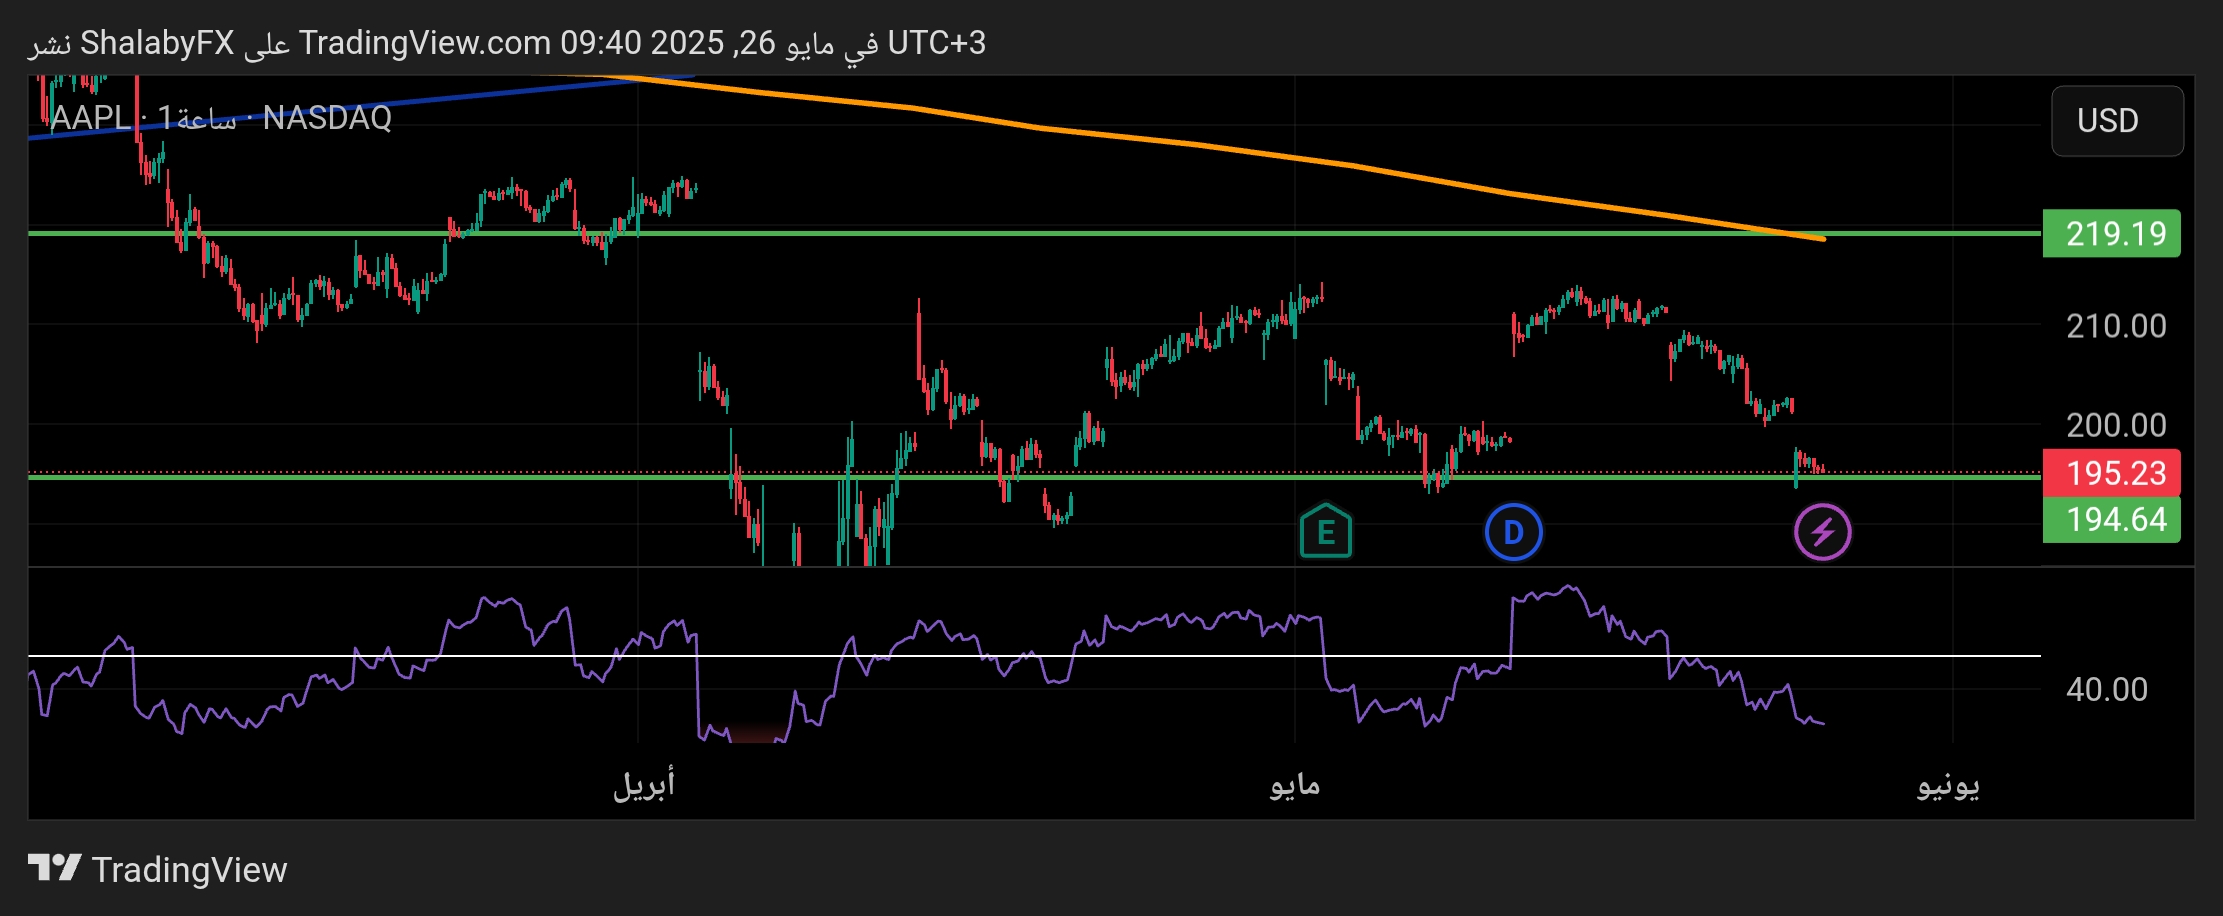This screenshot has height=916, width=2223.
Task: Click the مايو month label on time axis
Action: 1295,785
